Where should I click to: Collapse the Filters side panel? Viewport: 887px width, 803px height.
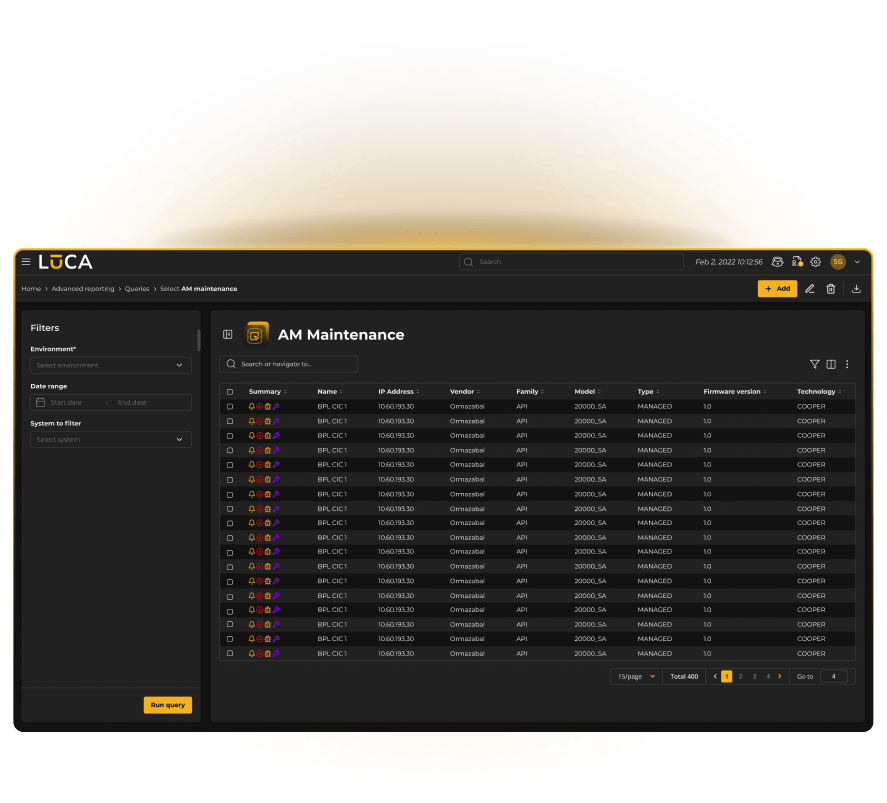228,335
